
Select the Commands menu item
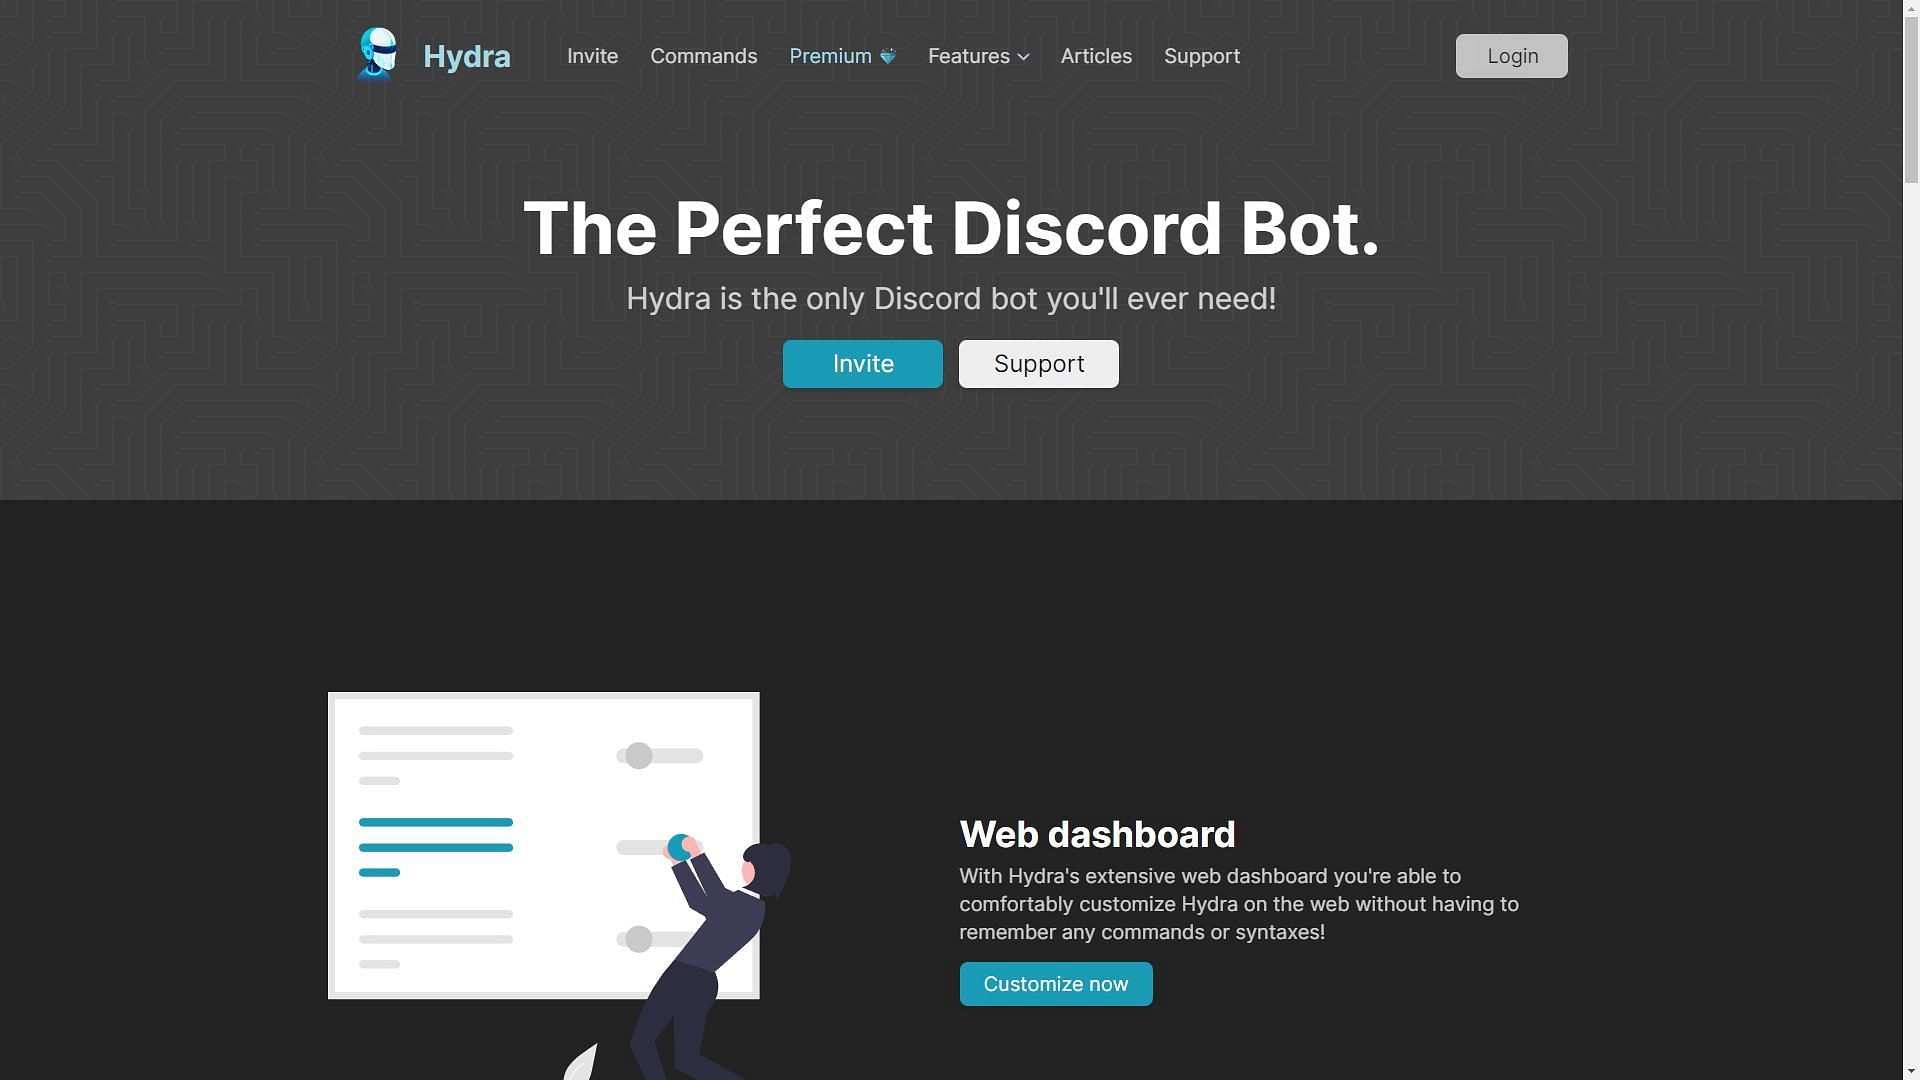703,55
